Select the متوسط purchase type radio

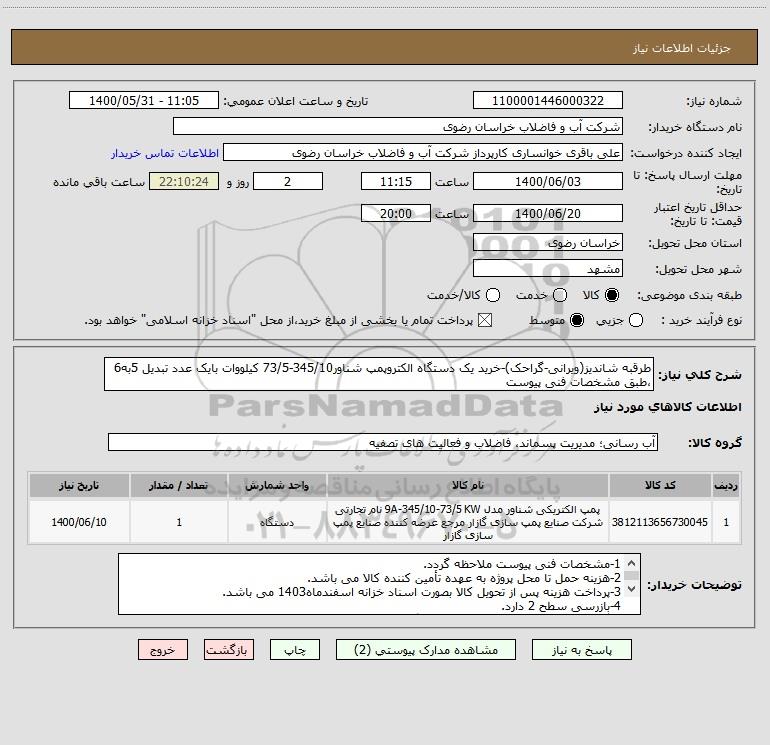pyautogui.click(x=577, y=320)
